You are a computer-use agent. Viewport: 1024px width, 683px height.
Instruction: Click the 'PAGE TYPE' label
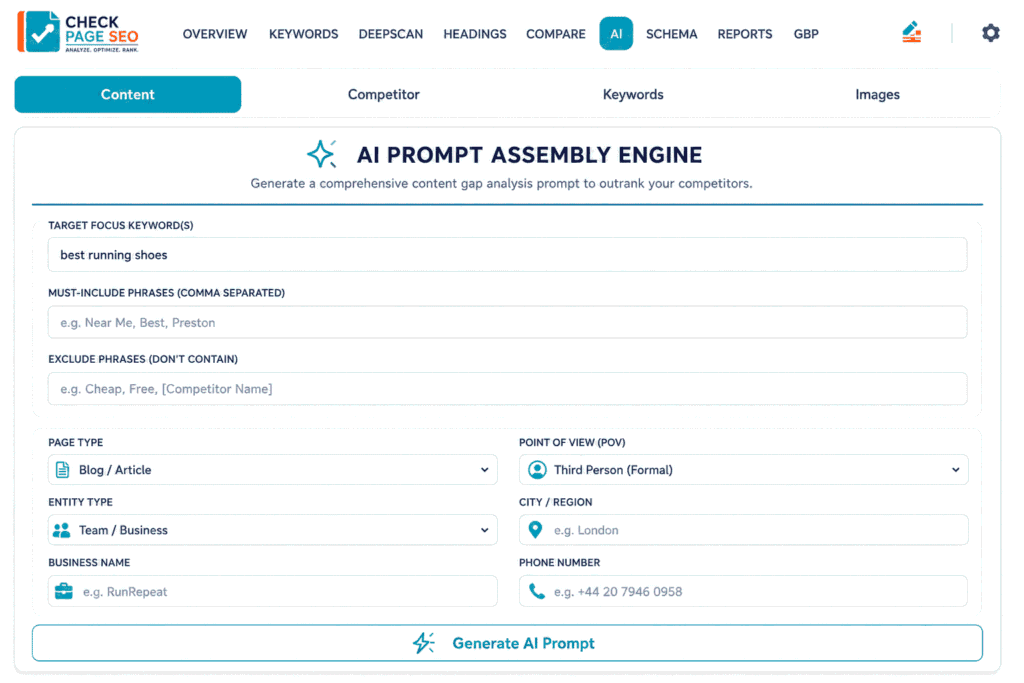coord(76,442)
